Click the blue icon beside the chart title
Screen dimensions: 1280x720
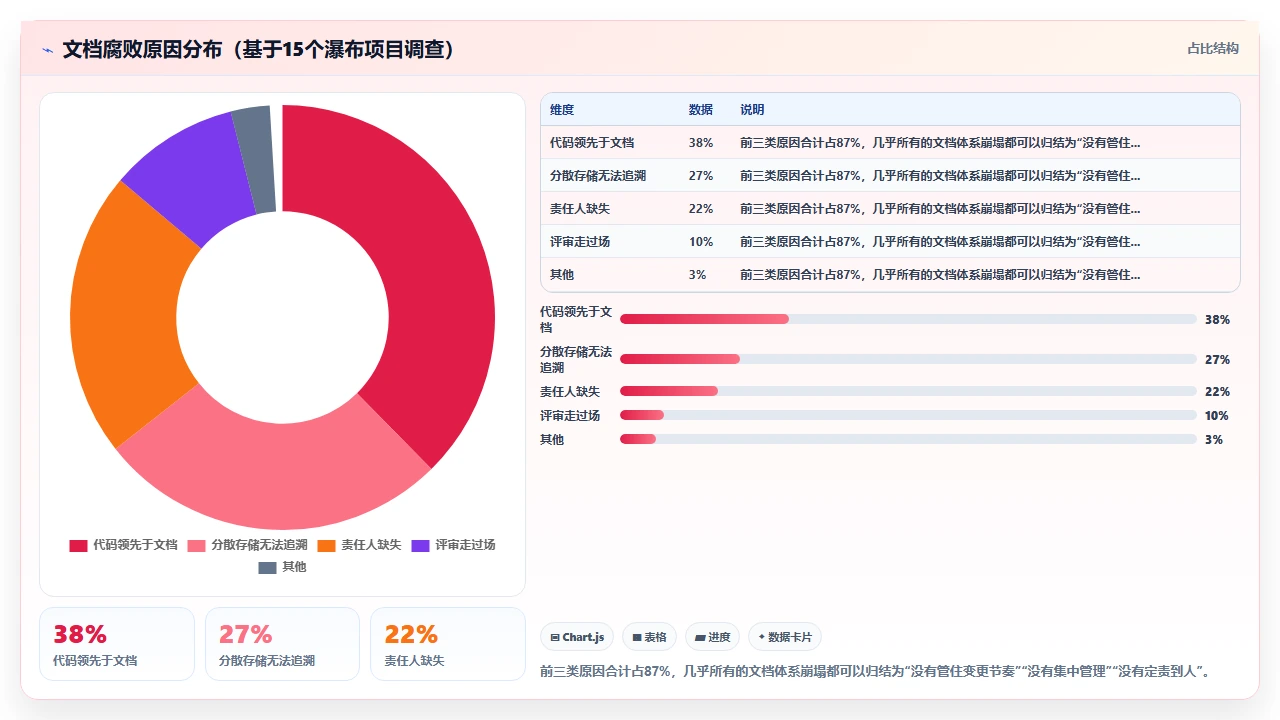coord(47,50)
